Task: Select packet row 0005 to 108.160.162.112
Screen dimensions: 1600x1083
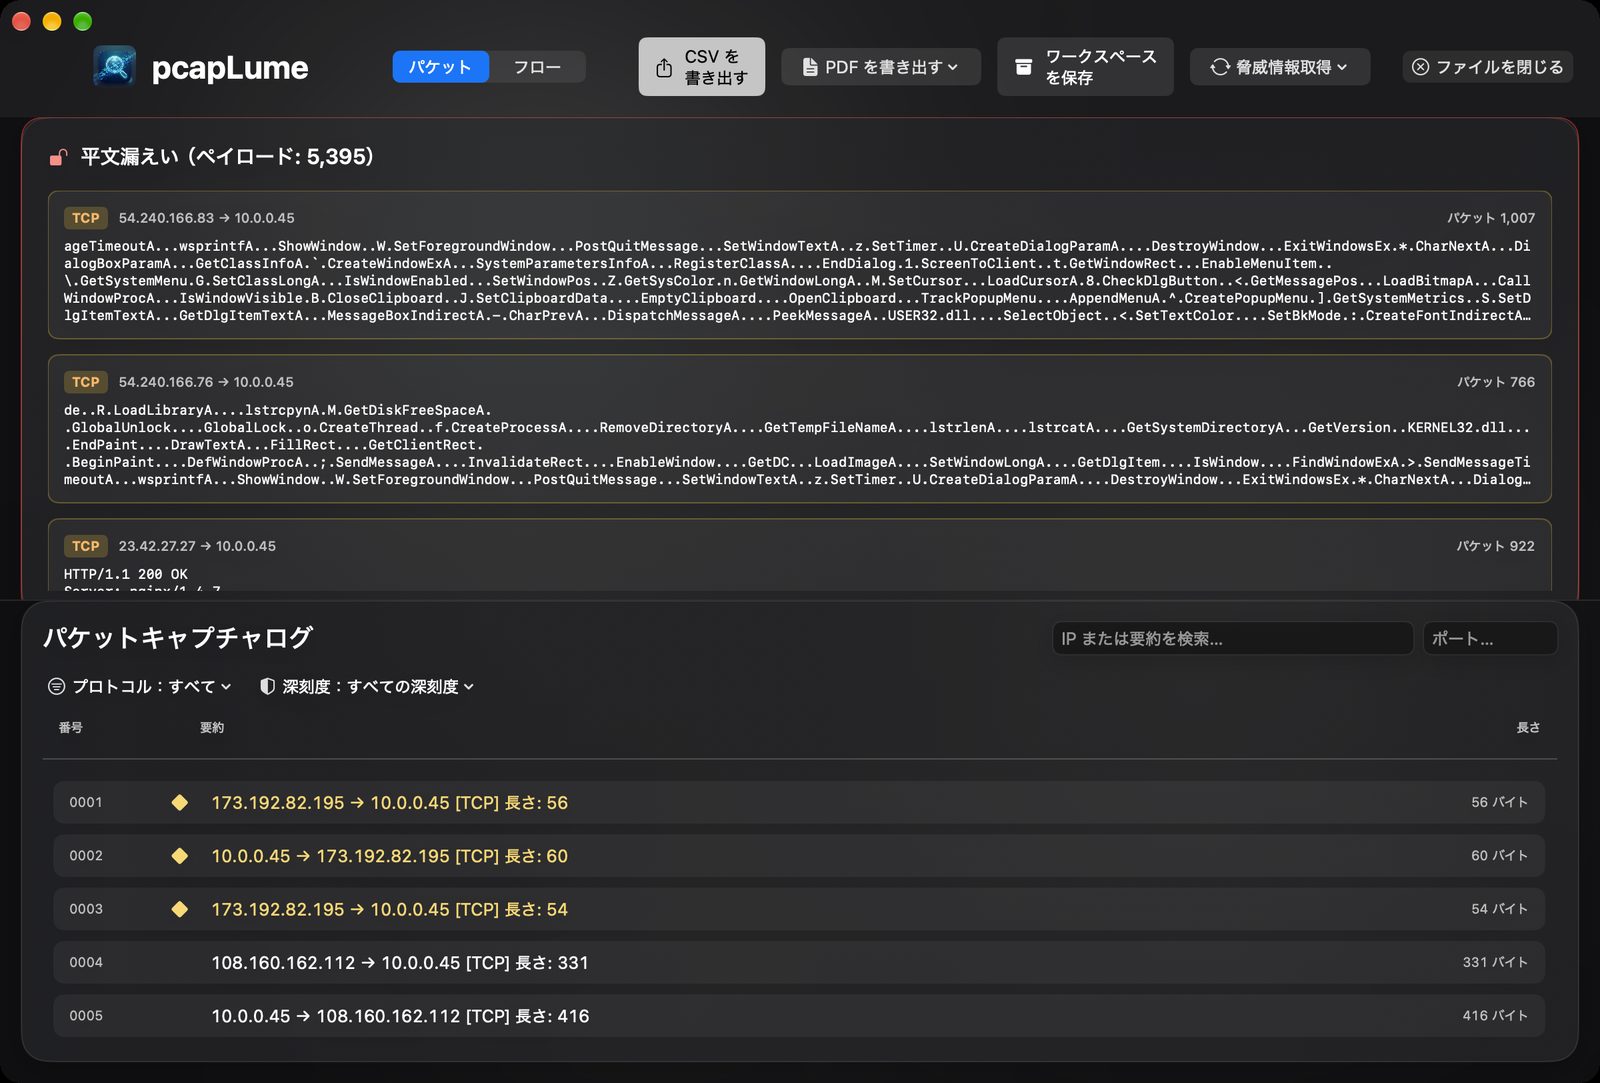Action: (x=799, y=1015)
